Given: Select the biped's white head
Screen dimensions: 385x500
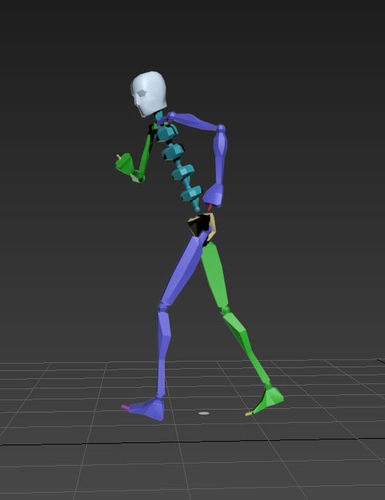Looking at the screenshot, I should click(x=149, y=94).
